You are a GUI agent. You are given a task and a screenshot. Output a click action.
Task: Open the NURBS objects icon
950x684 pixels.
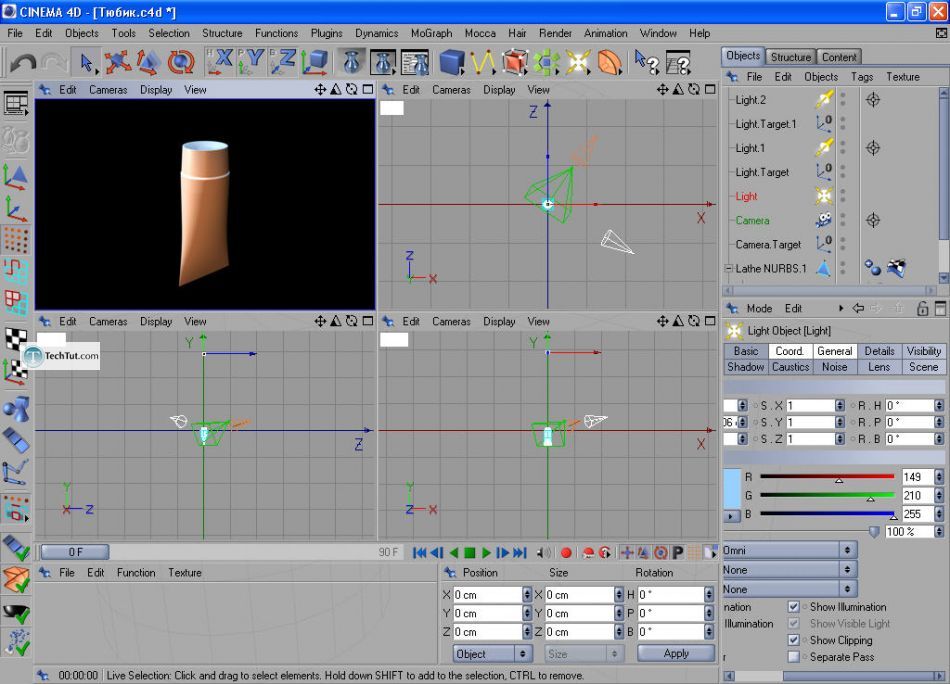(514, 62)
